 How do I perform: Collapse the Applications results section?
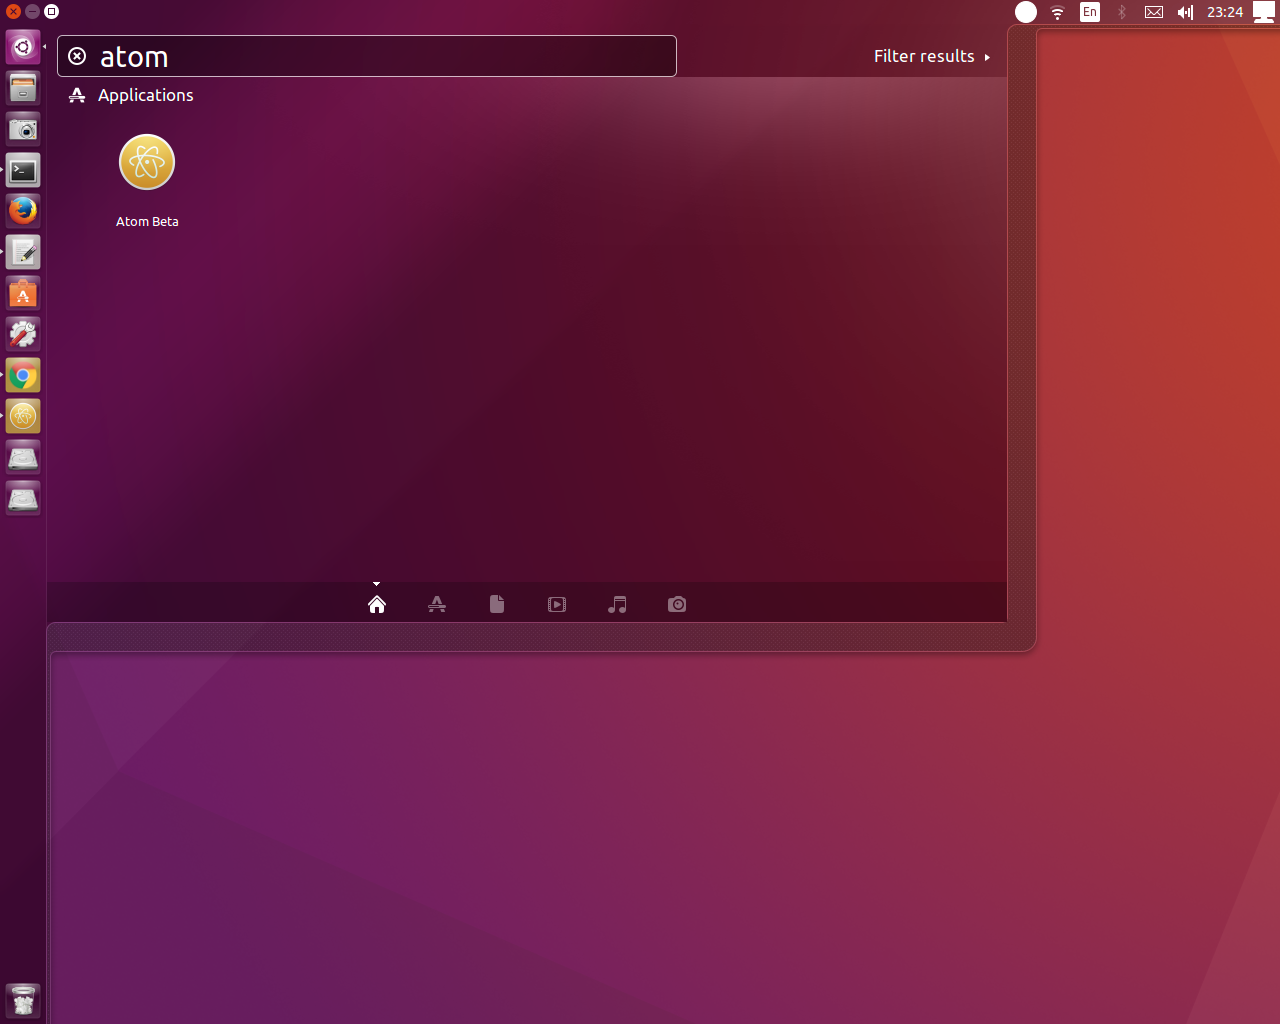pyautogui.click(x=131, y=95)
